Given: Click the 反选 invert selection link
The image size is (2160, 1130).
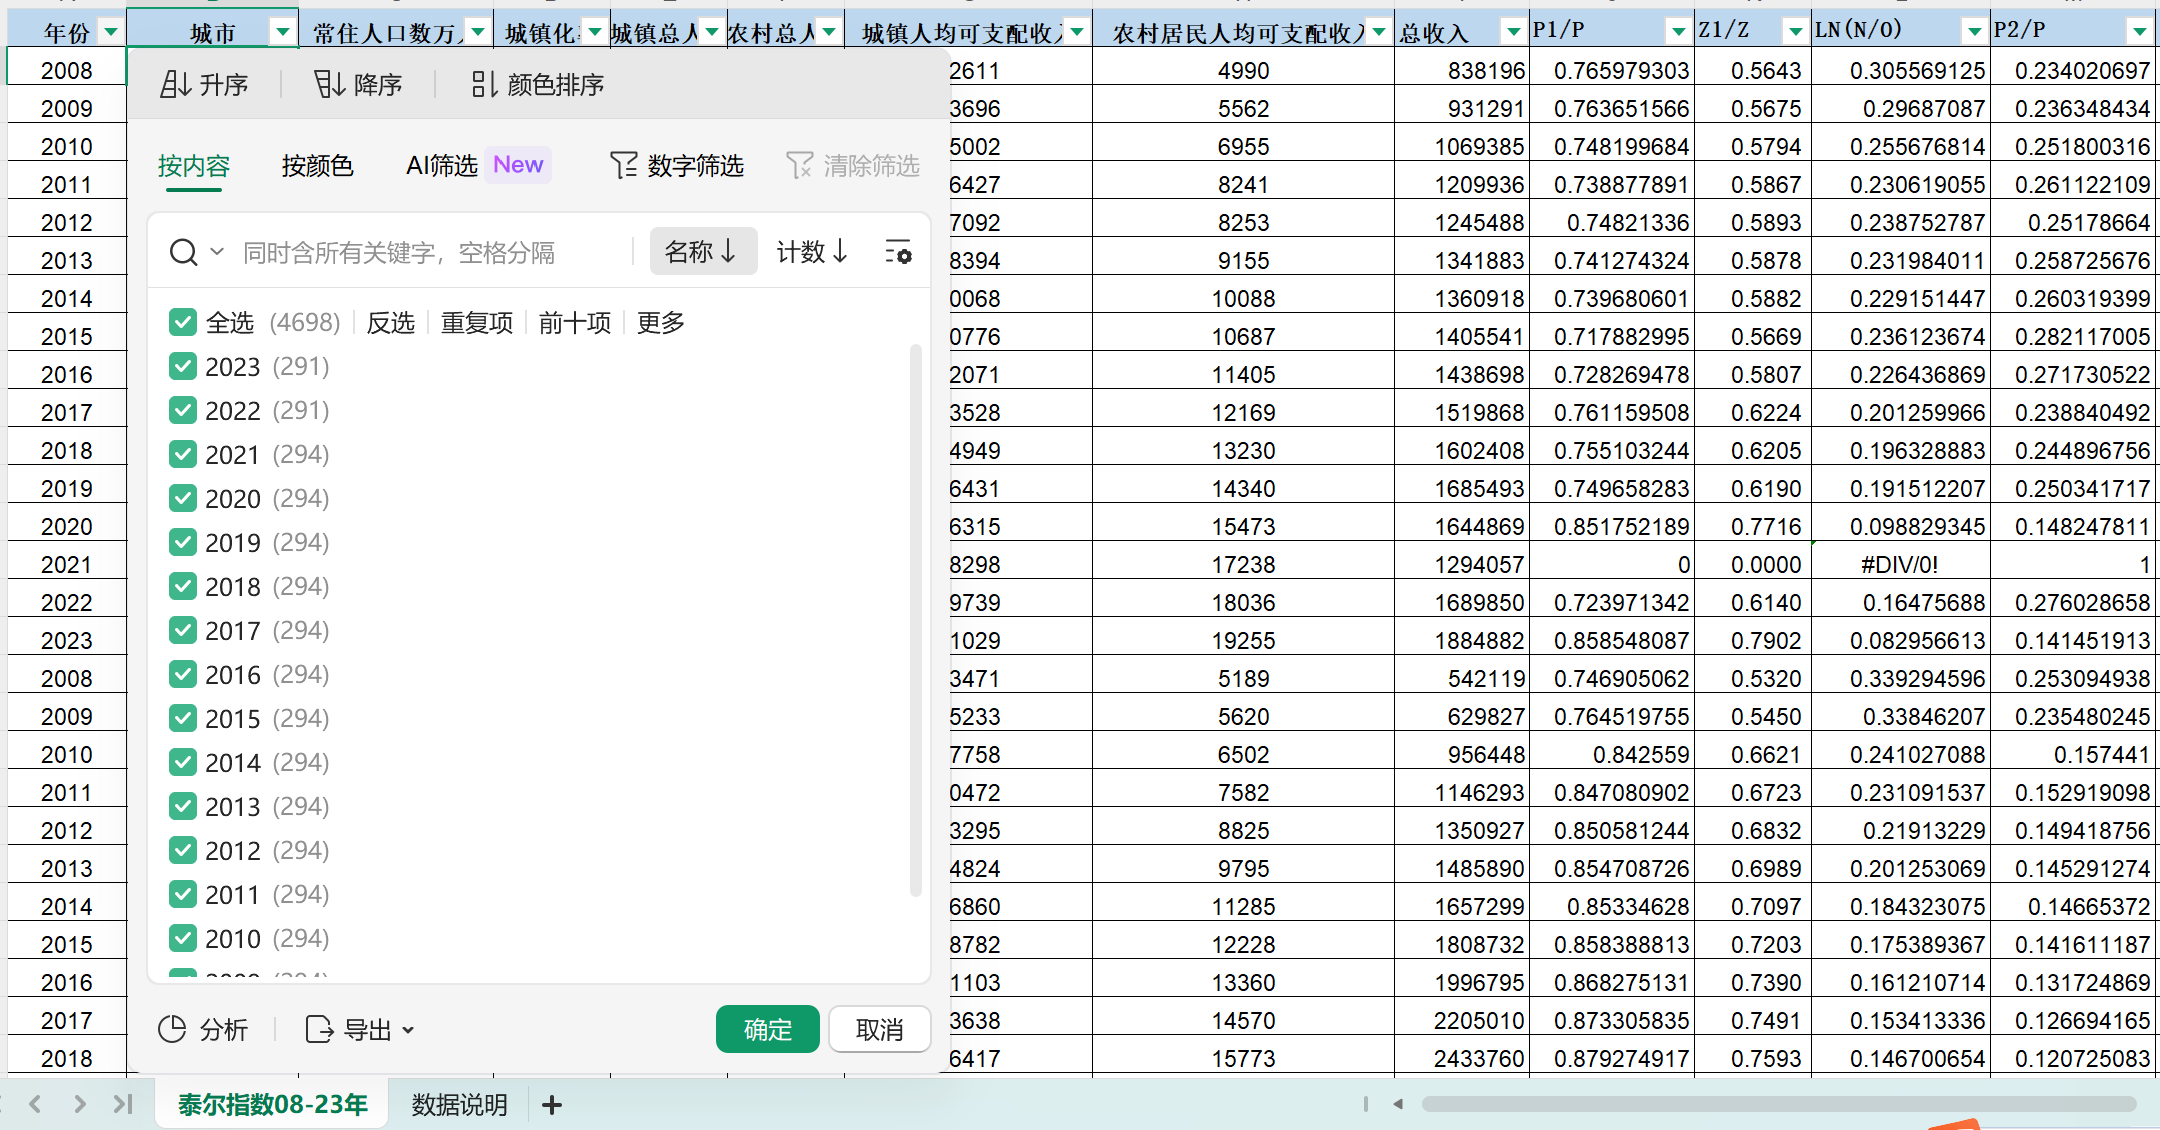Looking at the screenshot, I should [x=390, y=323].
